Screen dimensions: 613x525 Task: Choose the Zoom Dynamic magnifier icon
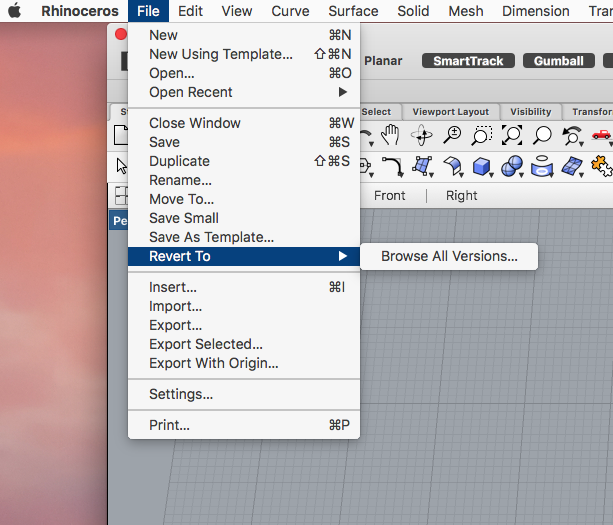452,135
